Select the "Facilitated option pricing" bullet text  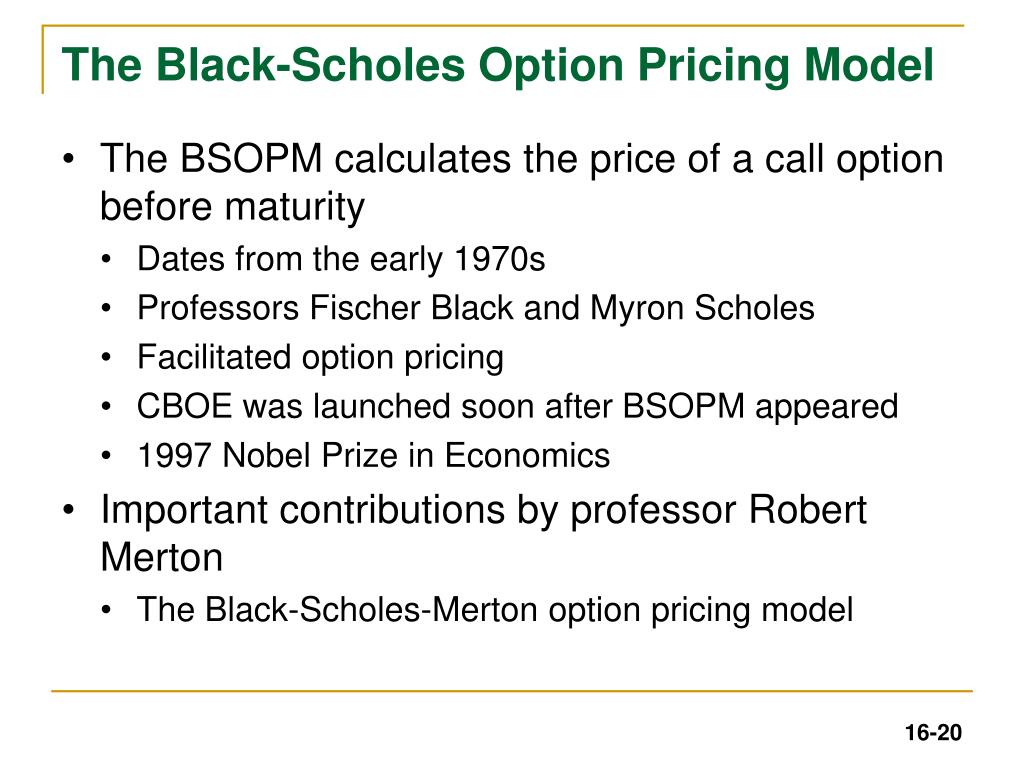tap(320, 358)
